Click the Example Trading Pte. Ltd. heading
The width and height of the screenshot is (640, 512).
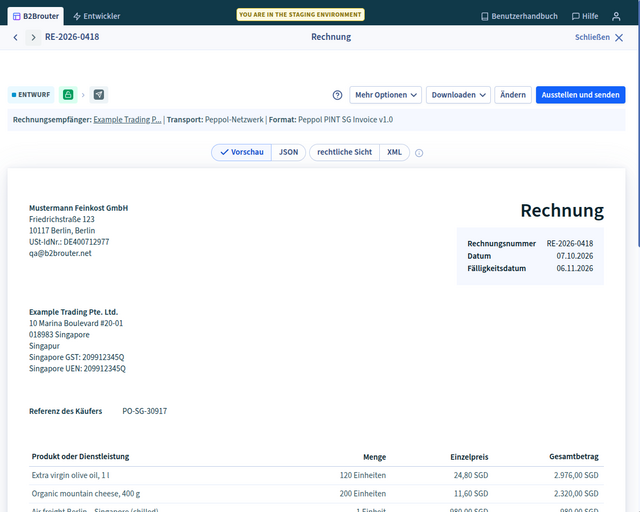coord(73,312)
